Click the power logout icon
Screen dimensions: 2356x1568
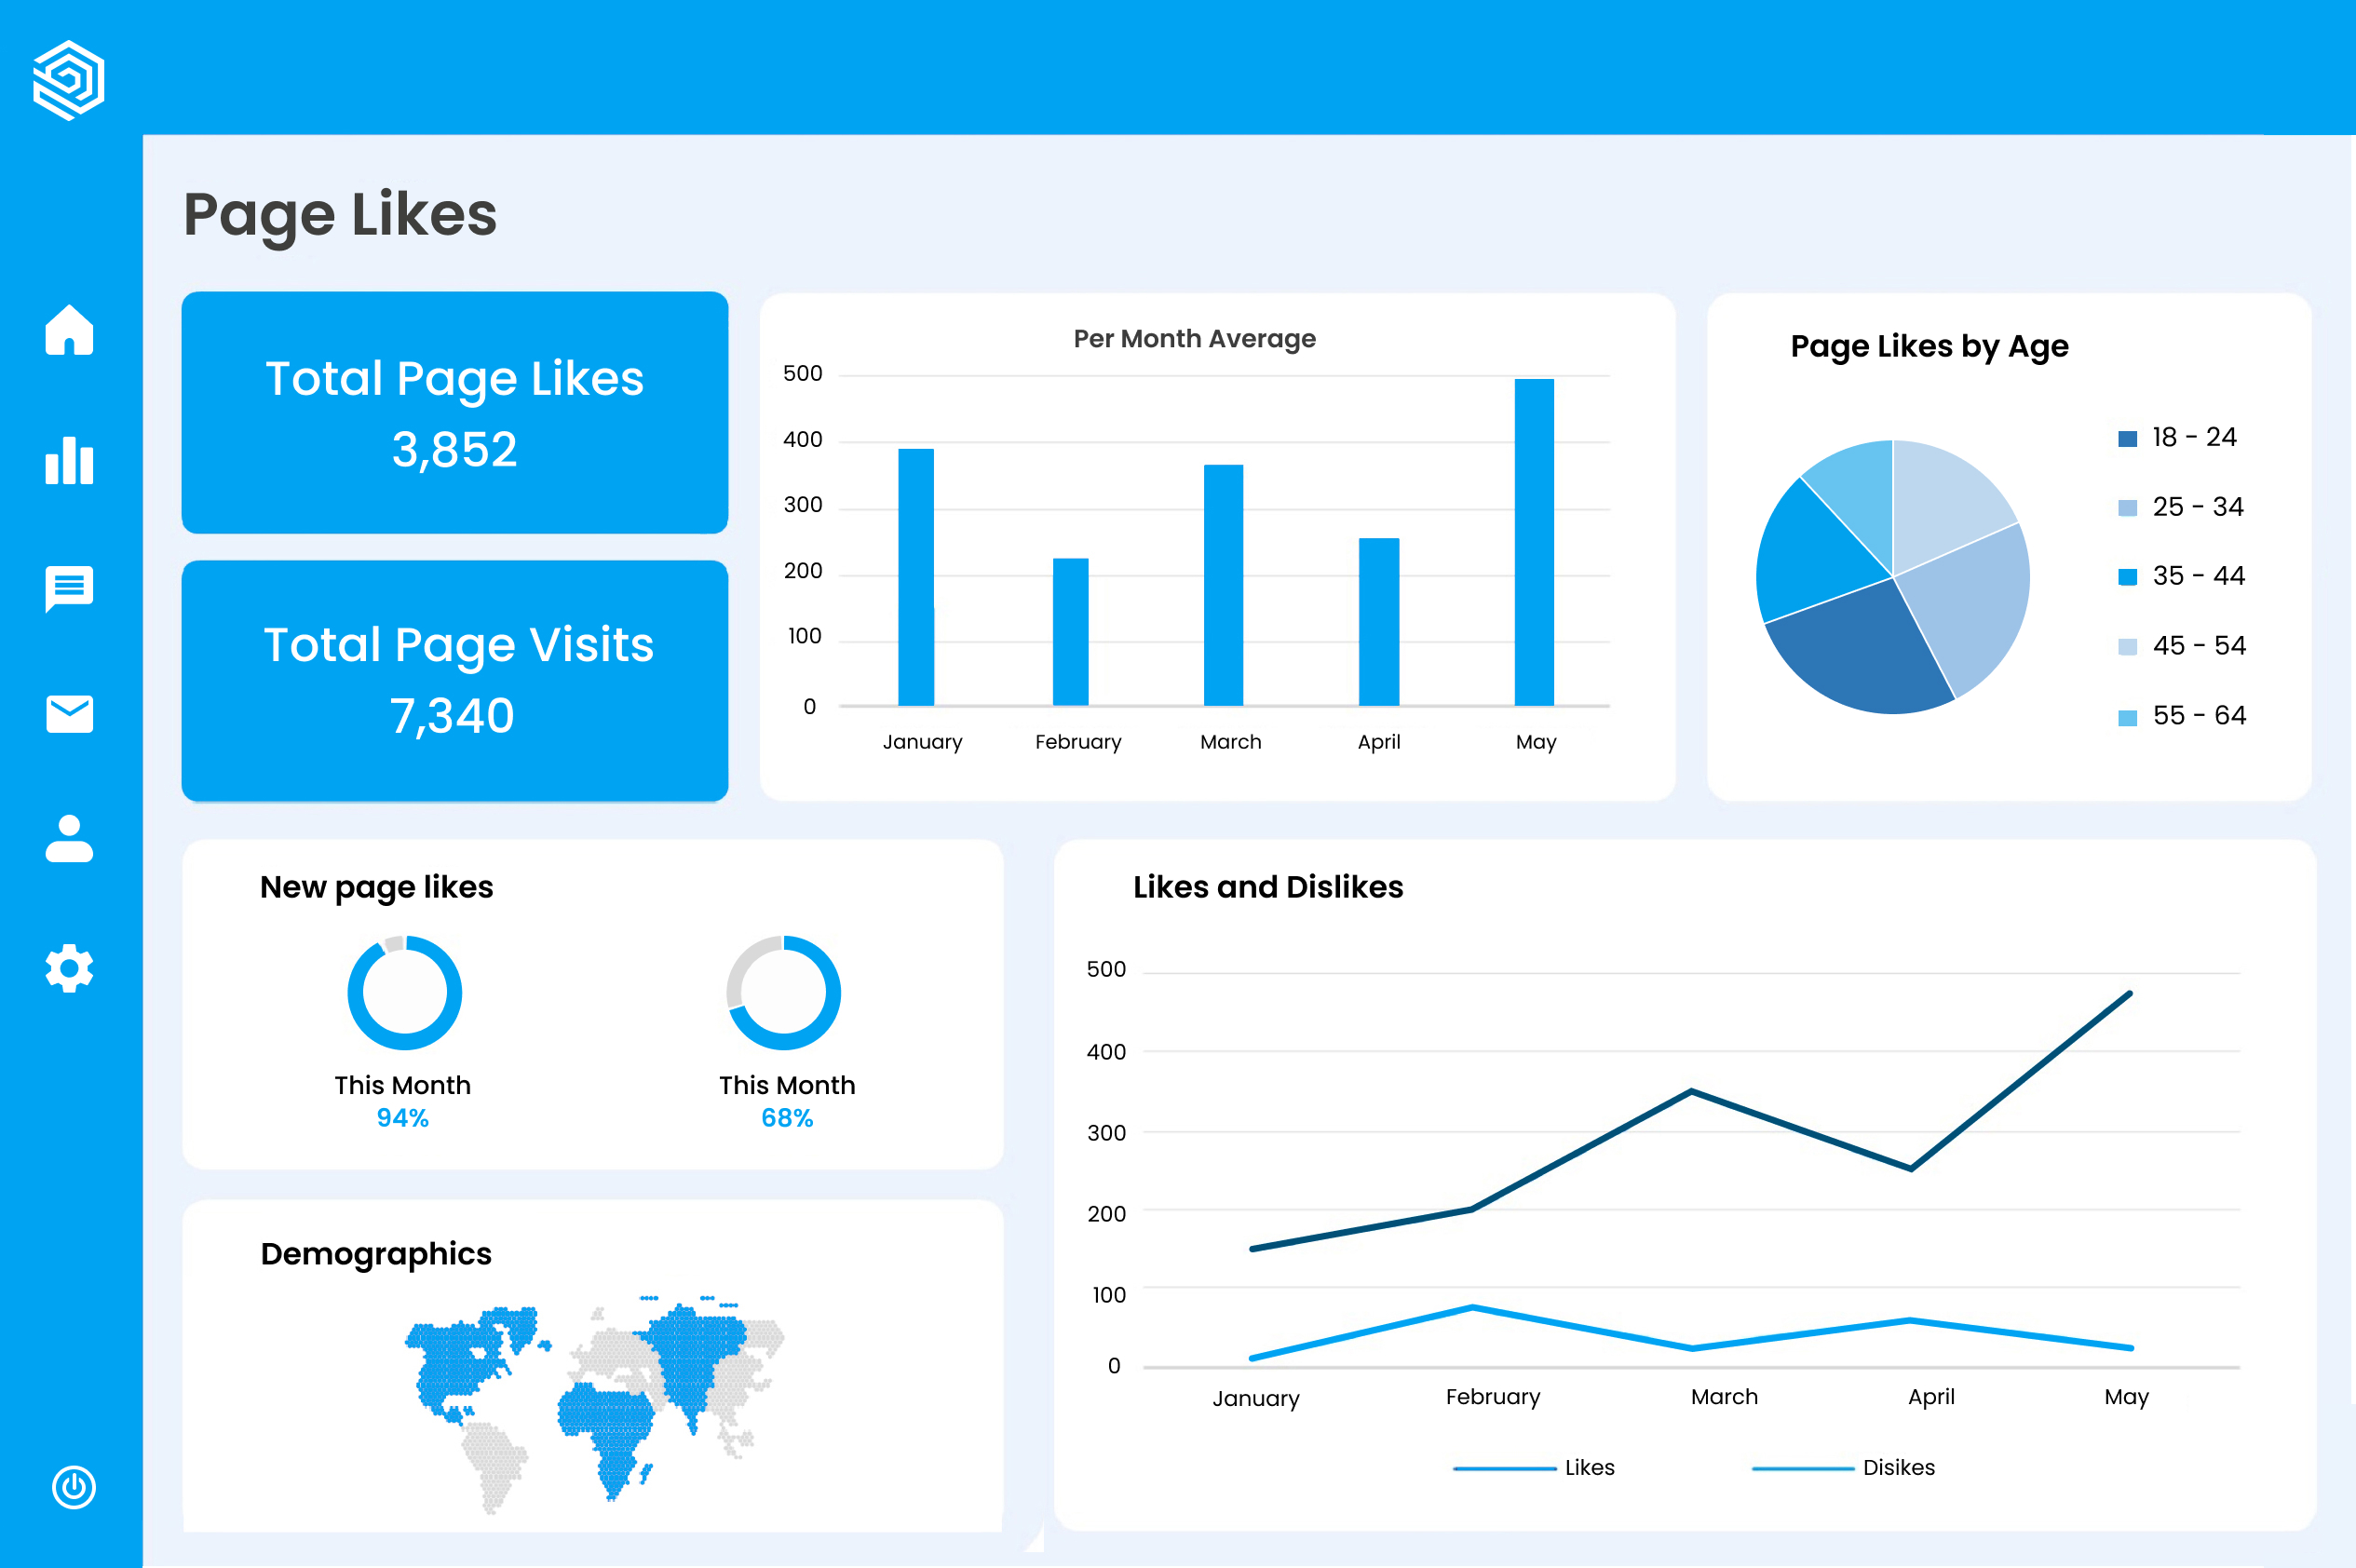coord(73,1487)
